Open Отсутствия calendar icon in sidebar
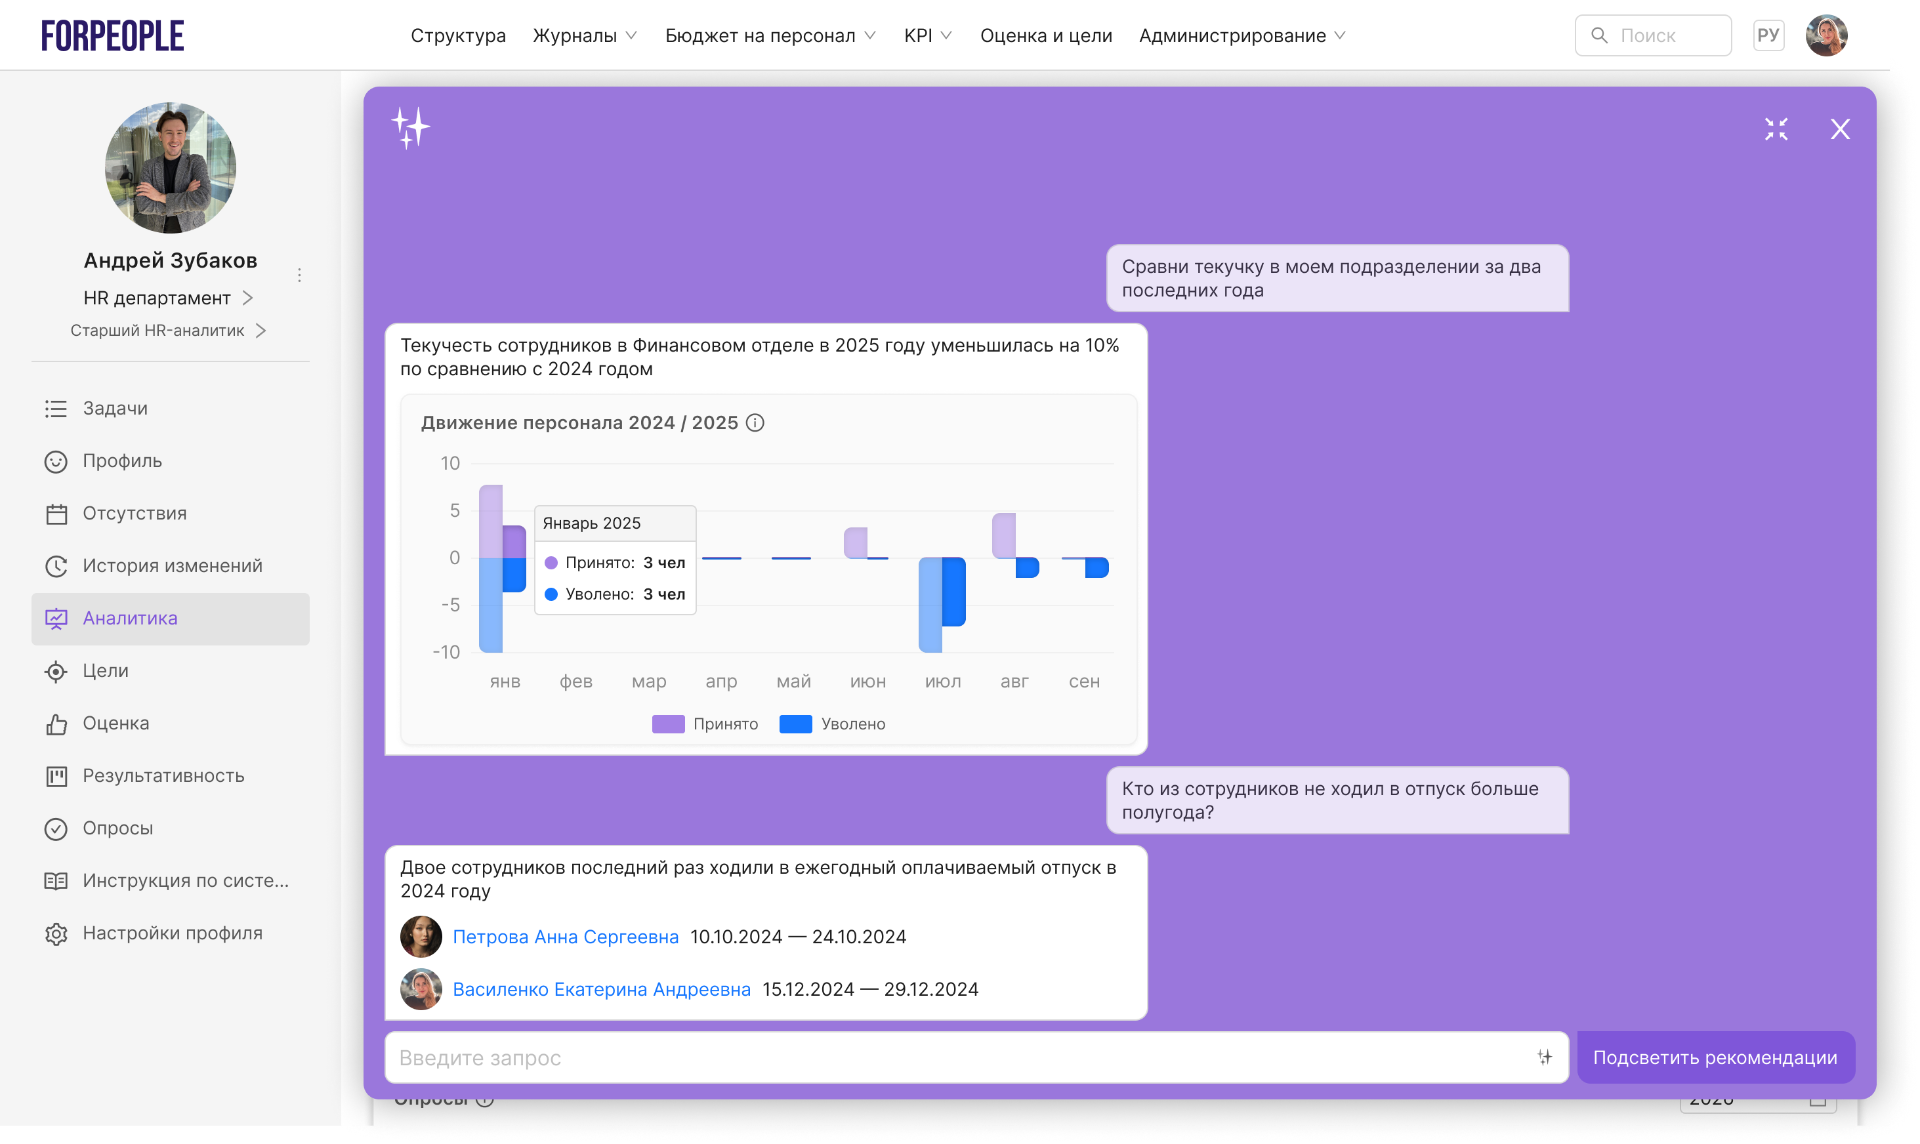The width and height of the screenshot is (1920, 1144). click(56, 514)
